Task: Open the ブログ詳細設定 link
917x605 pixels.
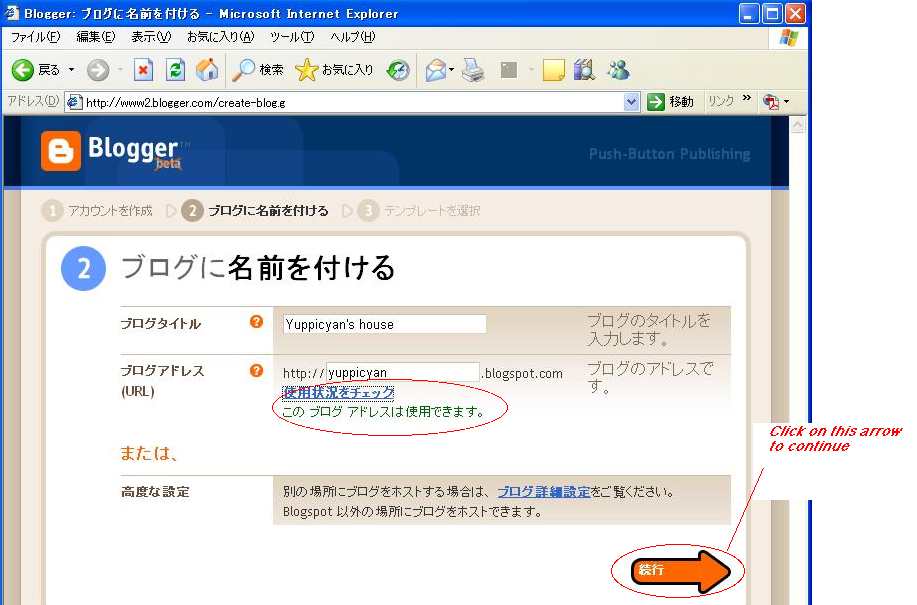Action: coord(543,492)
